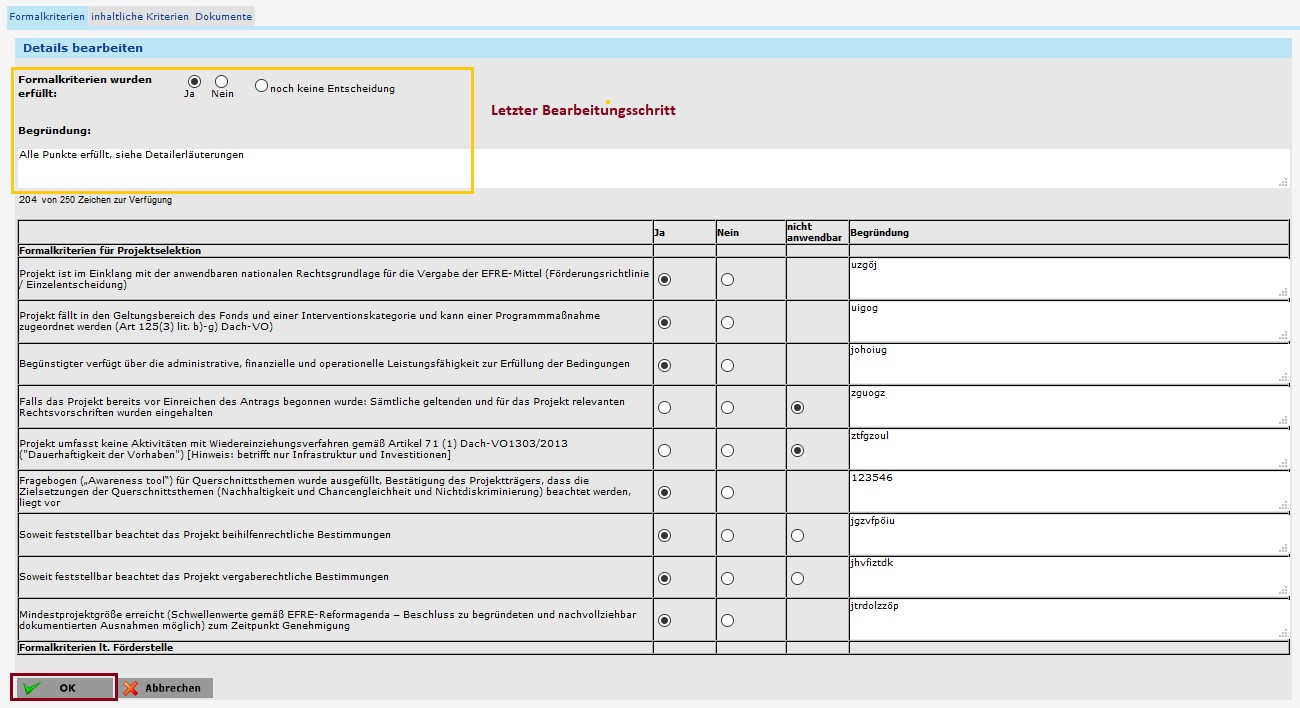The image size is (1300, 708).
Task: Select nicht anwendbar for beihilfenrechtliche Bestimmungen
Action: pos(797,535)
